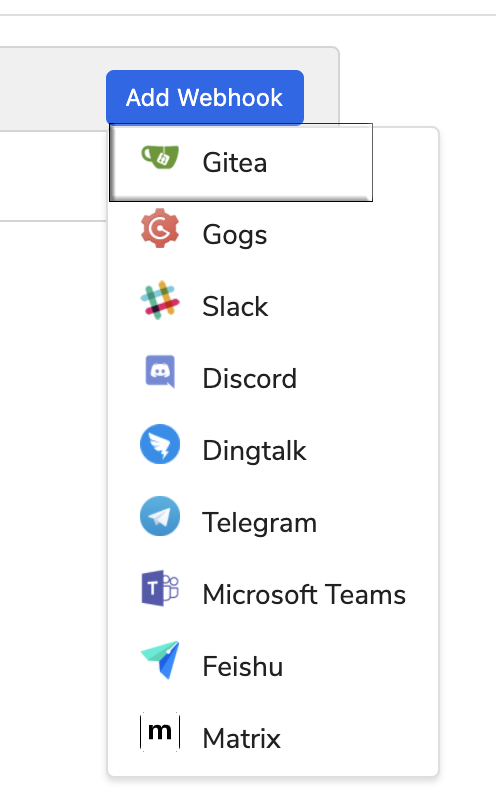Choose Dingtalk webhook type
The height and width of the screenshot is (794, 496).
coord(273,450)
